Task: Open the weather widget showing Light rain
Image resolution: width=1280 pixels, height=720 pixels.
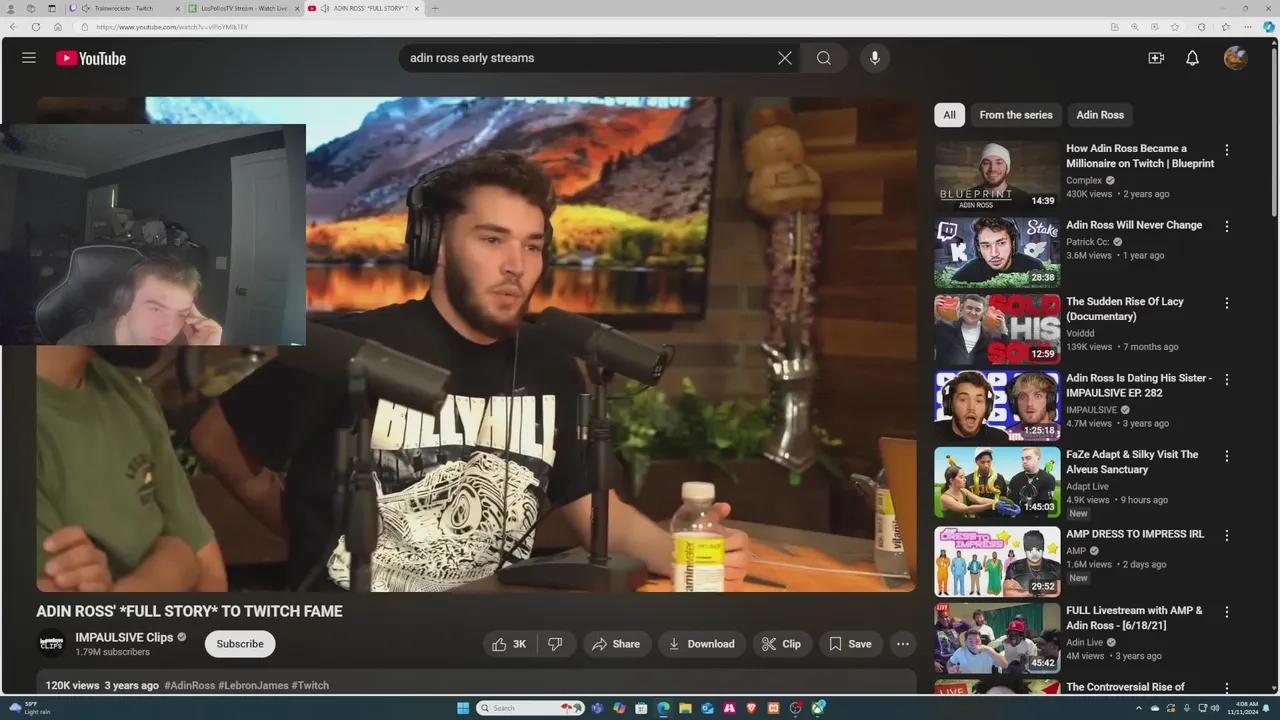Action: (29, 708)
